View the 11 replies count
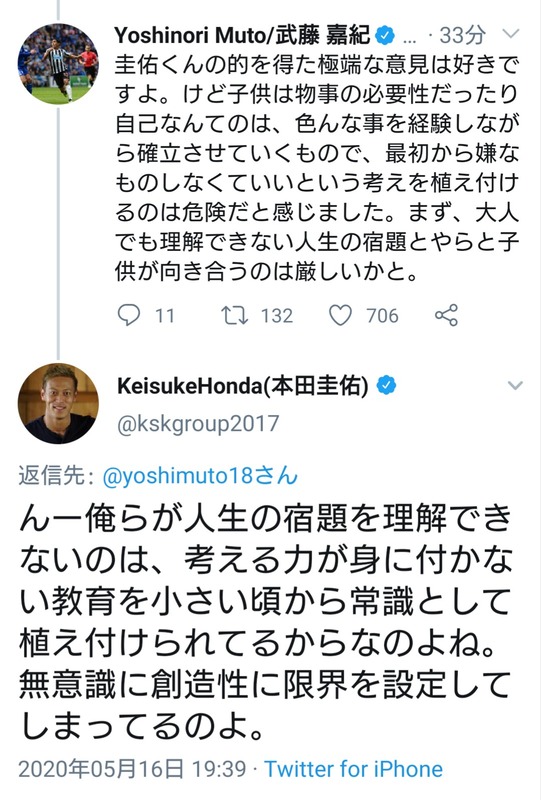This screenshot has width=541, height=800. [164, 316]
